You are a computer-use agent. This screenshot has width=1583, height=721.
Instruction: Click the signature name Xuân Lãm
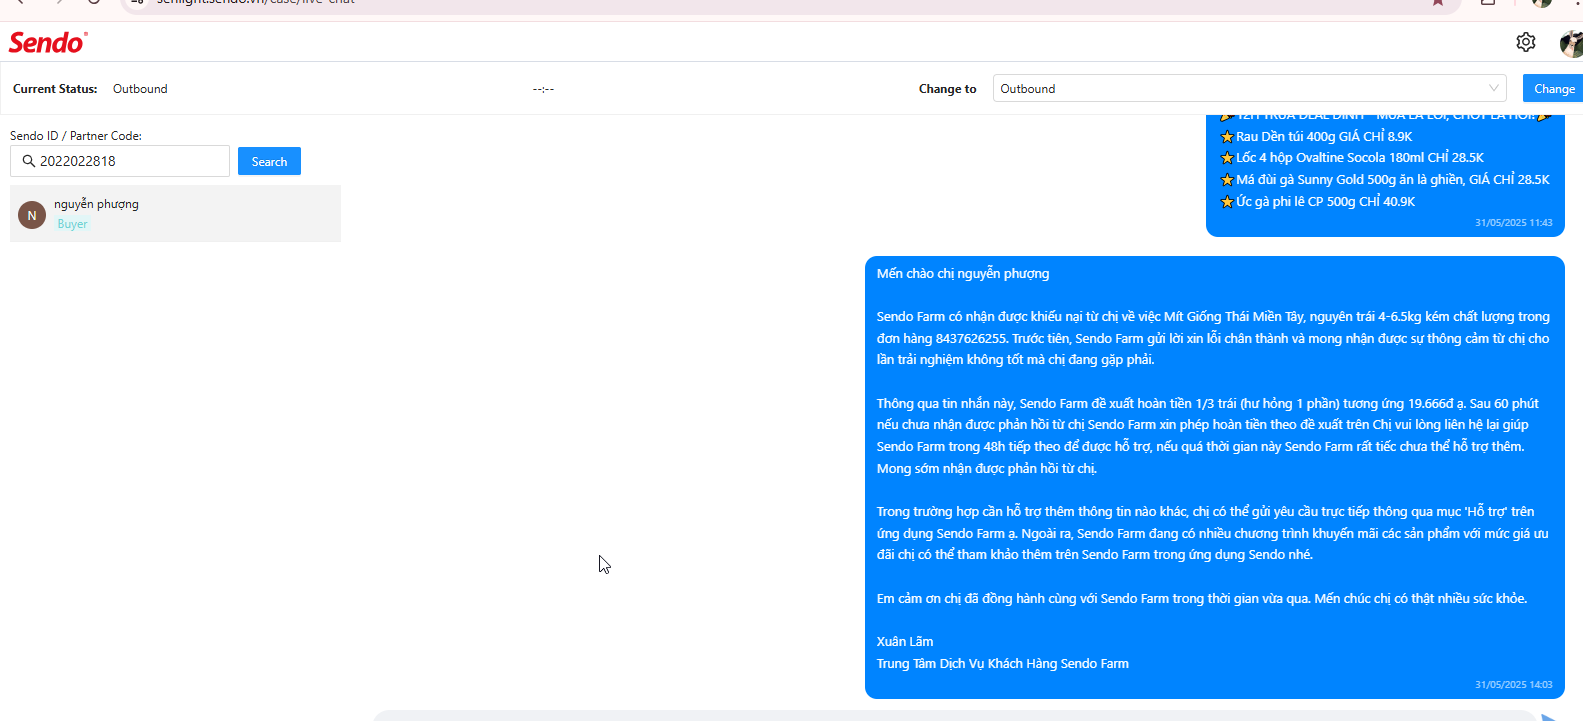pos(905,642)
